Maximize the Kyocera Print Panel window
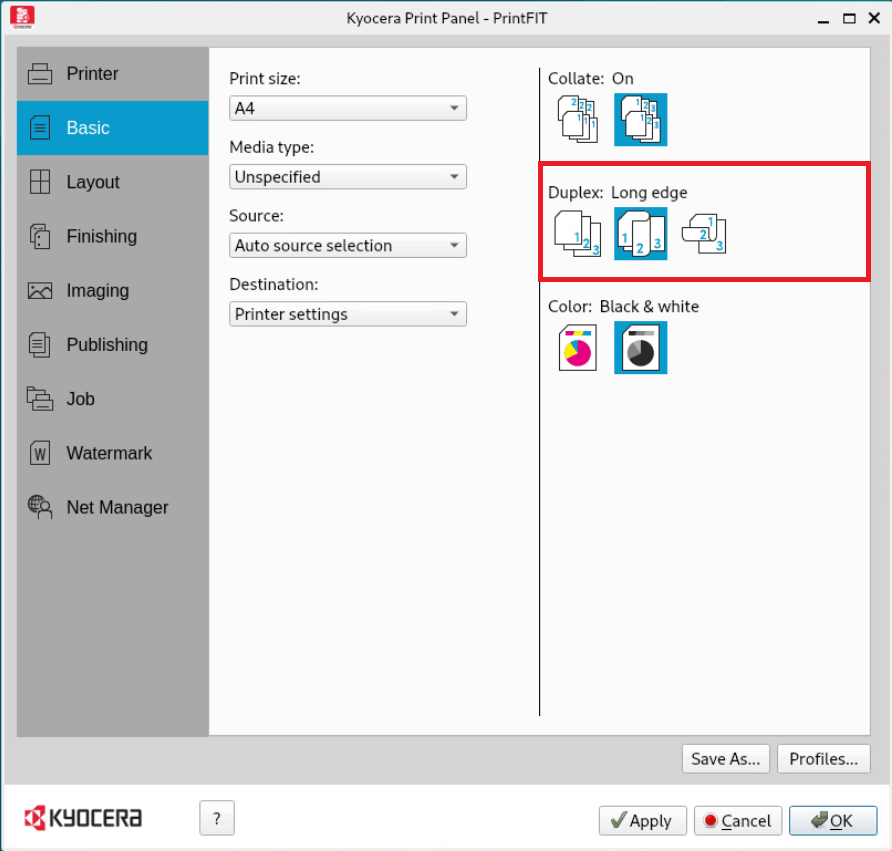The image size is (892, 851). [x=849, y=19]
